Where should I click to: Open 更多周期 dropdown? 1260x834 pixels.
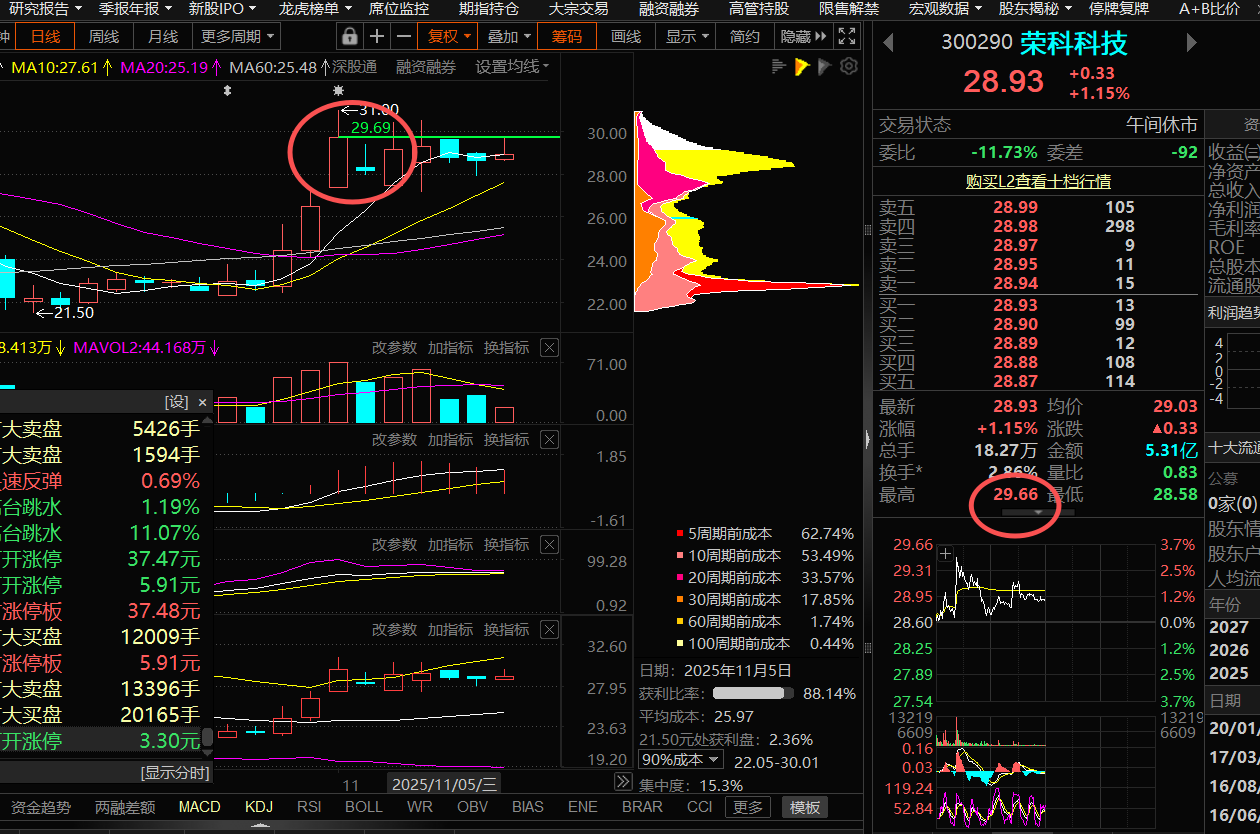click(x=238, y=36)
